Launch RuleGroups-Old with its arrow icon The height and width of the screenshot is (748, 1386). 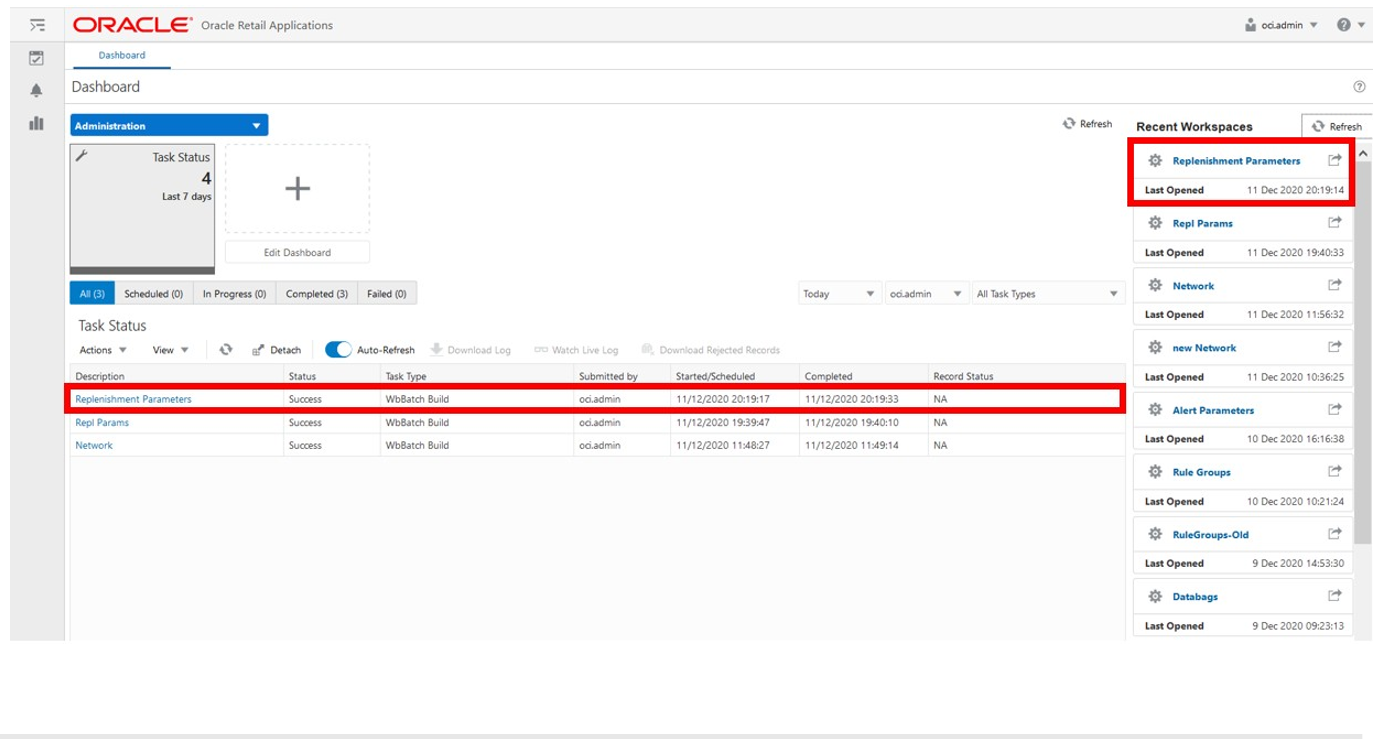tap(1334, 534)
